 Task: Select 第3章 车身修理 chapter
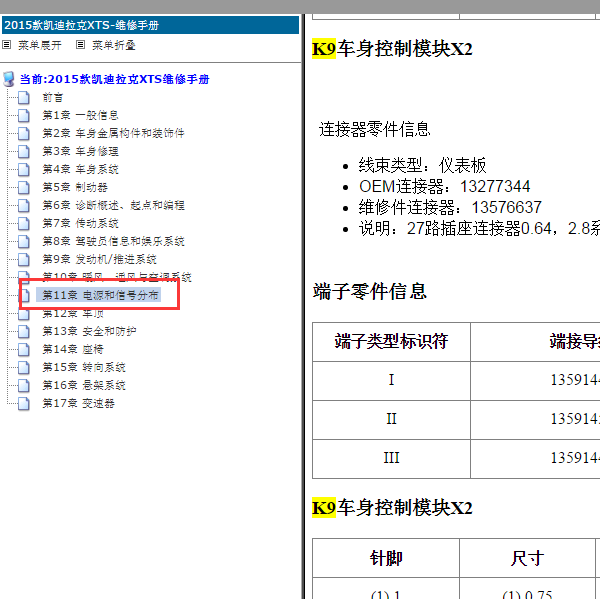click(80, 151)
